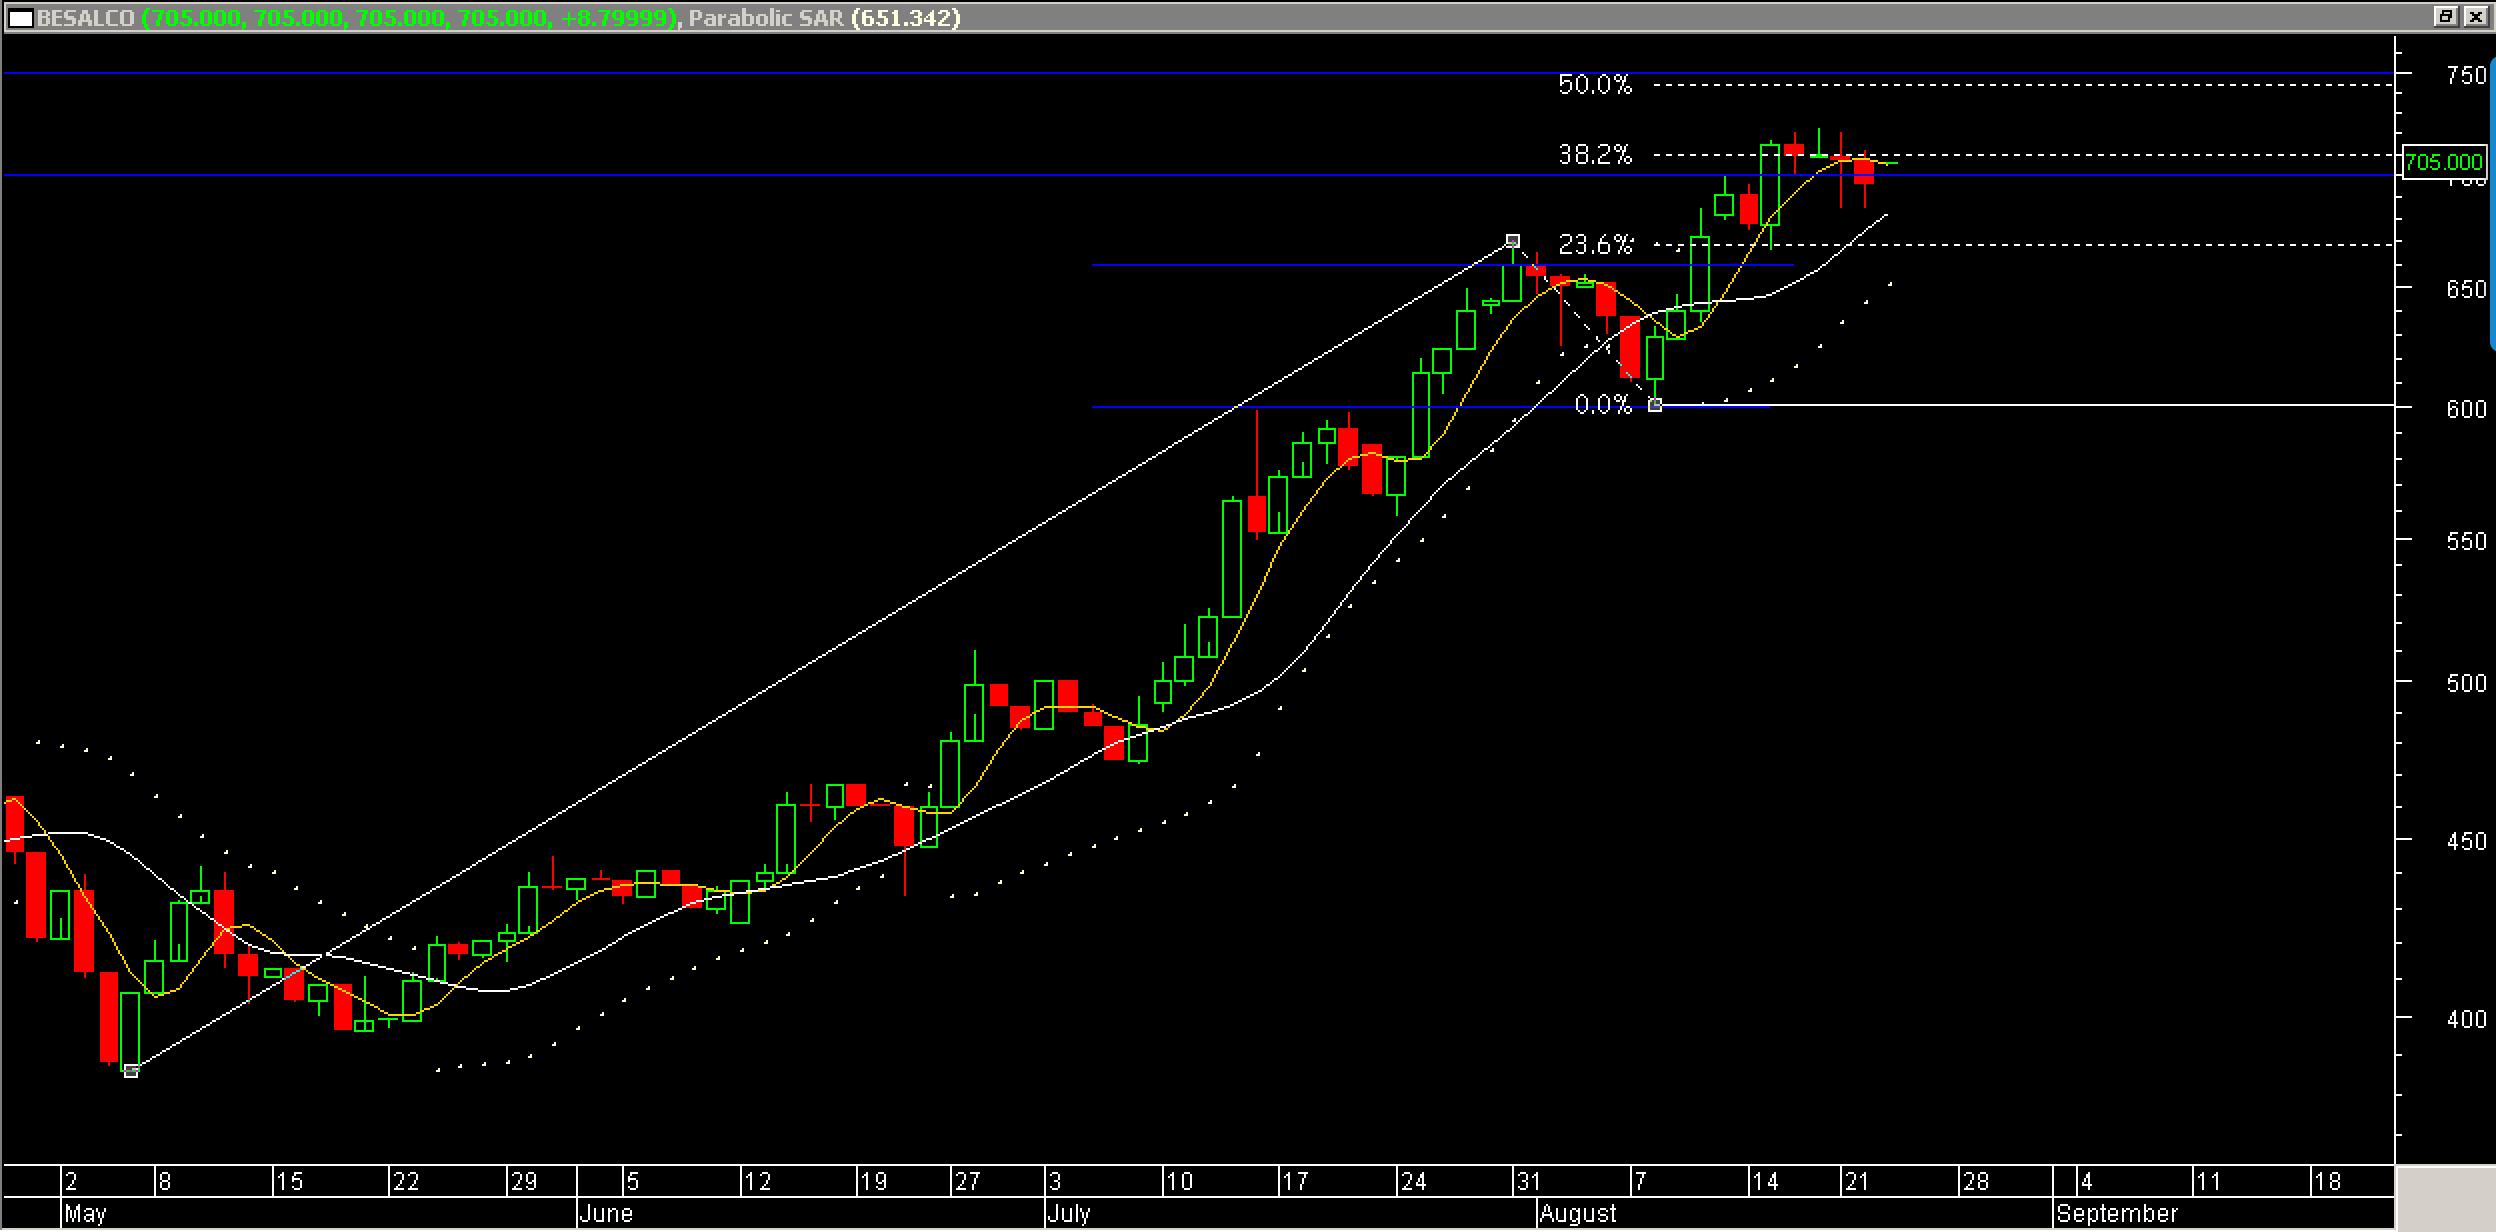
Task: Click the May month label on date axis
Action: pos(85,1214)
